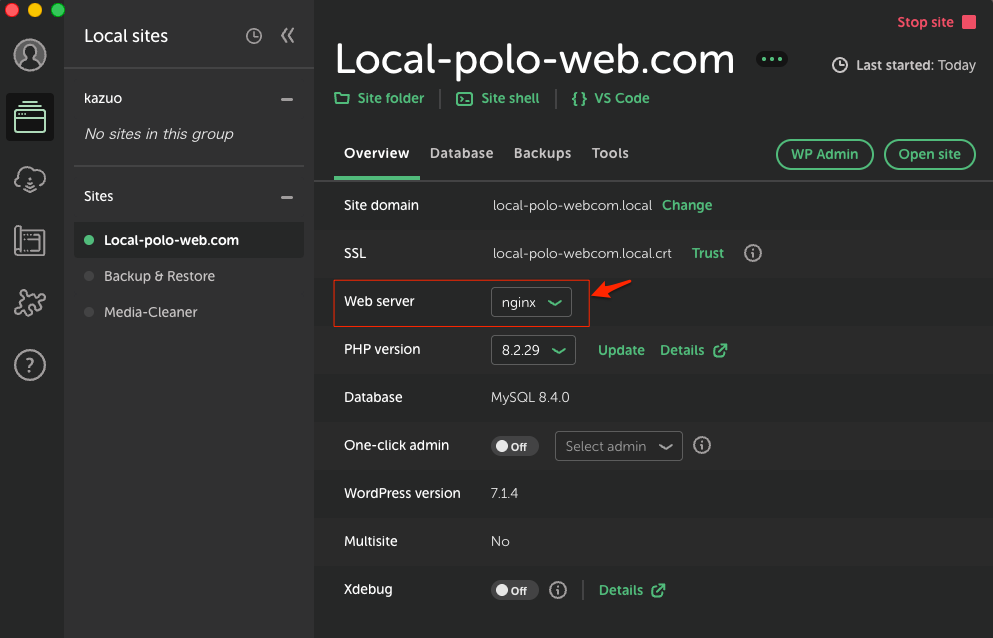Image resolution: width=993 pixels, height=638 pixels.
Task: Open Xdebug Details link
Action: click(x=632, y=590)
